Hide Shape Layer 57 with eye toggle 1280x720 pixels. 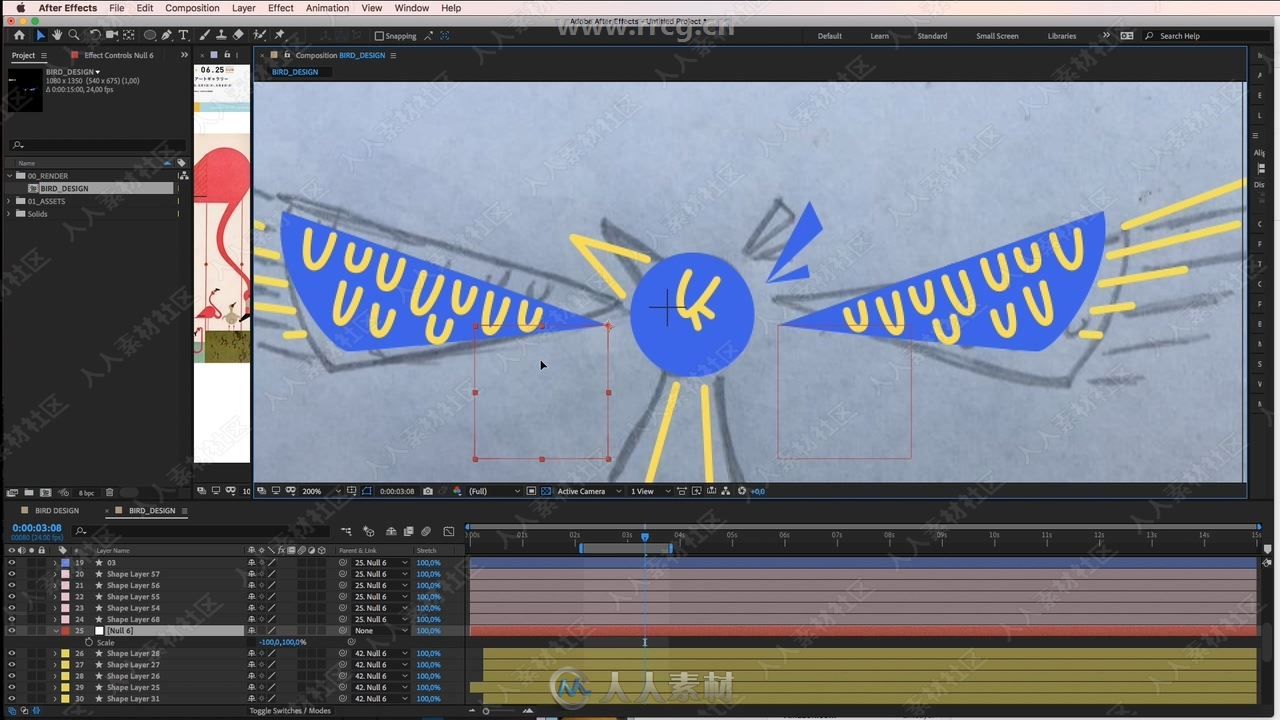click(12, 574)
